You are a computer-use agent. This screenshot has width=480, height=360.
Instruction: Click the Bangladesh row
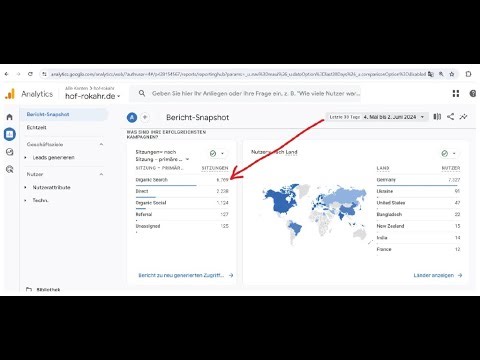418,214
